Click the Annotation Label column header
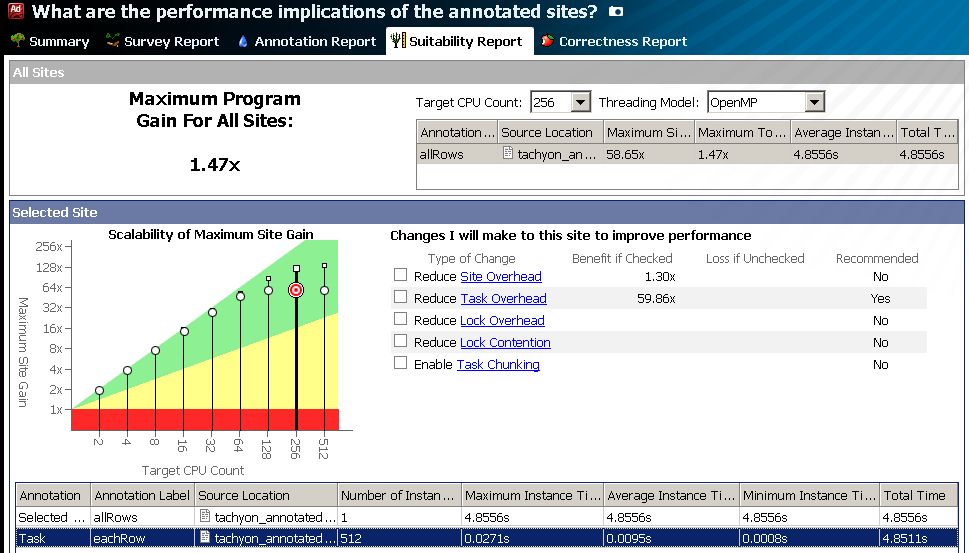 143,496
